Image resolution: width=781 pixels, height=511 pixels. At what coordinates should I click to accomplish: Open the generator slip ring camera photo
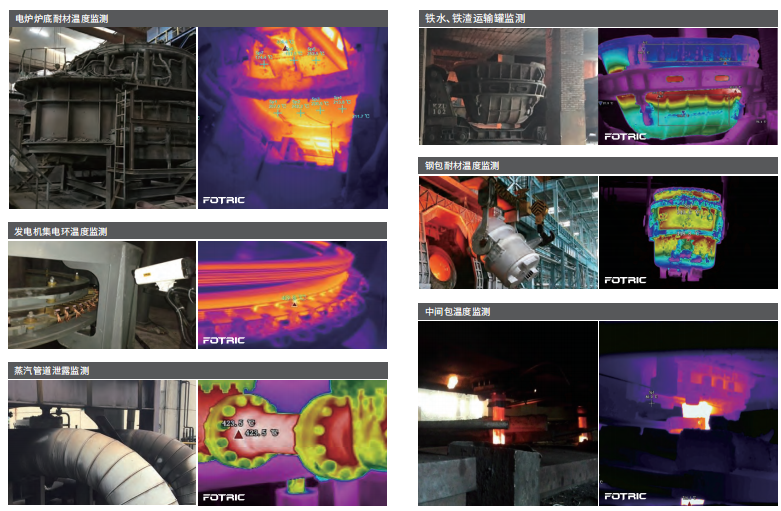pos(102,295)
